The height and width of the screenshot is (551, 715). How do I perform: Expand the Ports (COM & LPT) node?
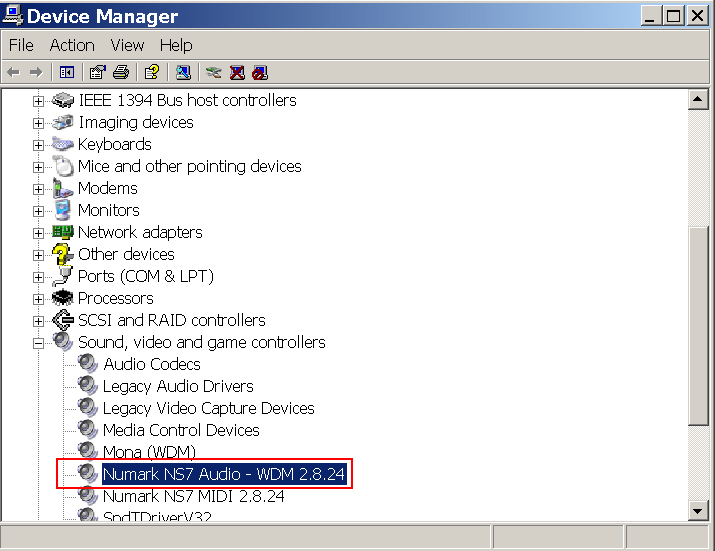click(x=38, y=276)
